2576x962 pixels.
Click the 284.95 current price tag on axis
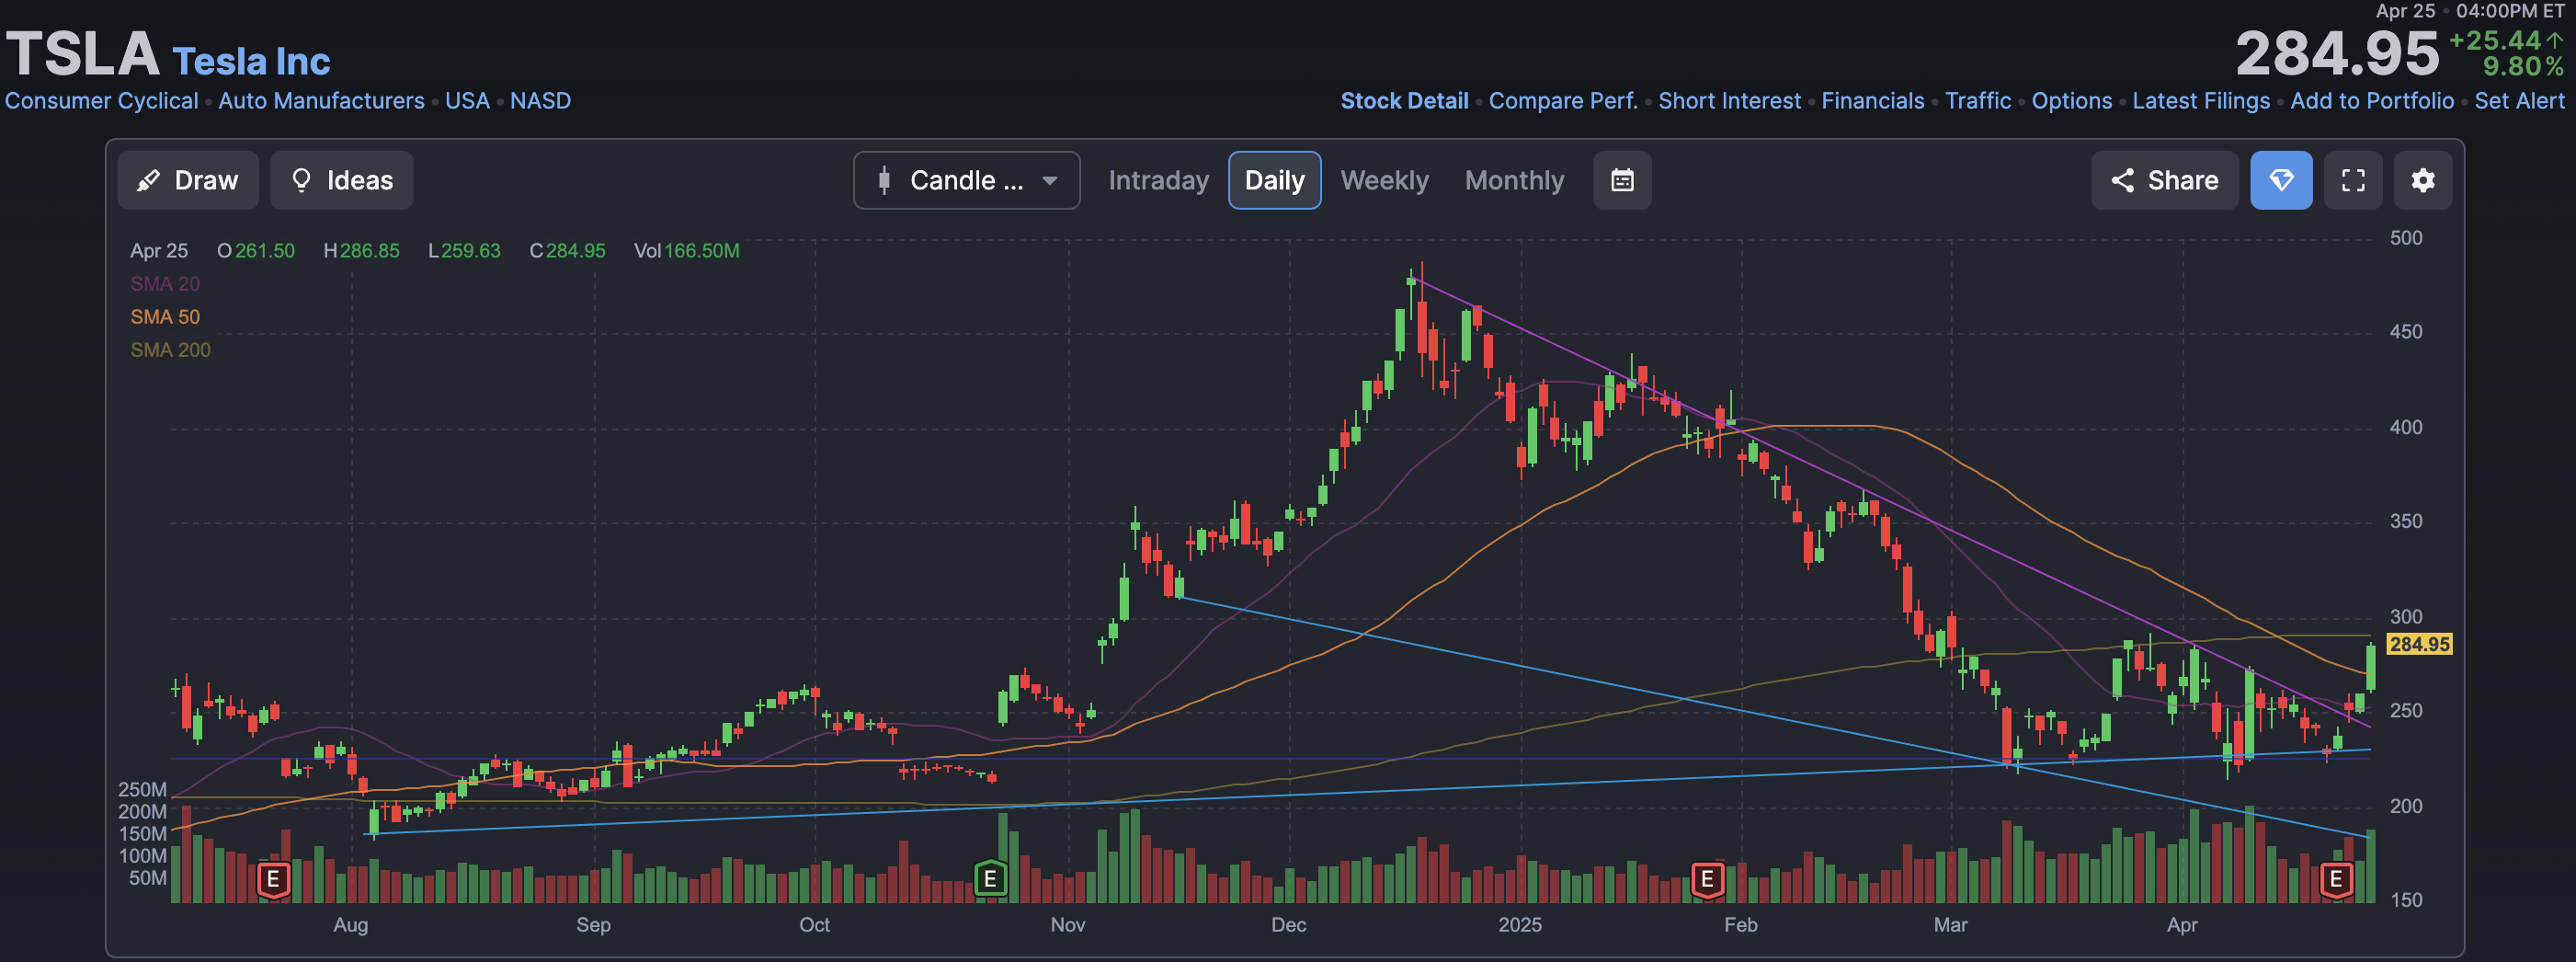(2418, 644)
